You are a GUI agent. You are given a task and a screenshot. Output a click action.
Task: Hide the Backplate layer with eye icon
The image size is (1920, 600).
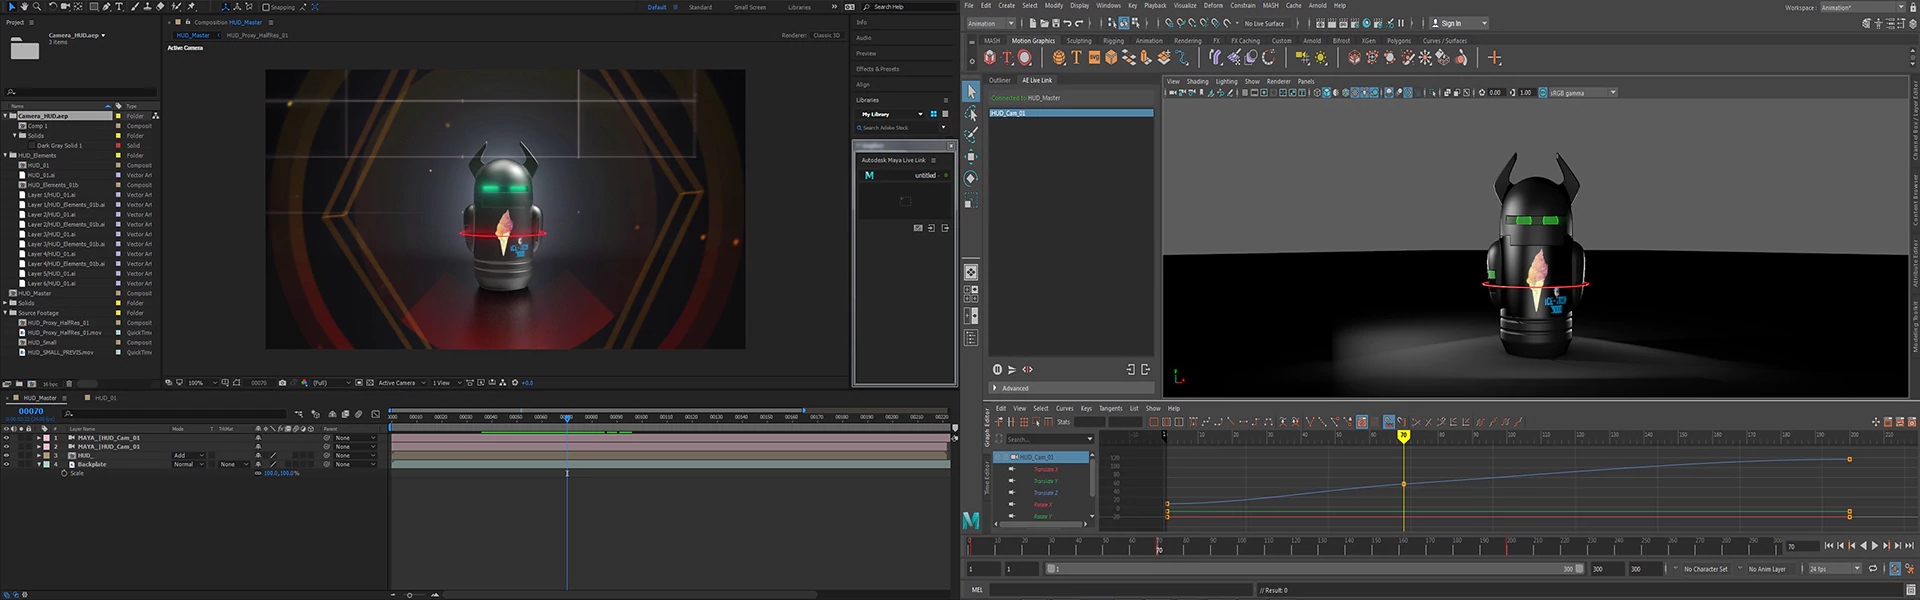point(6,465)
